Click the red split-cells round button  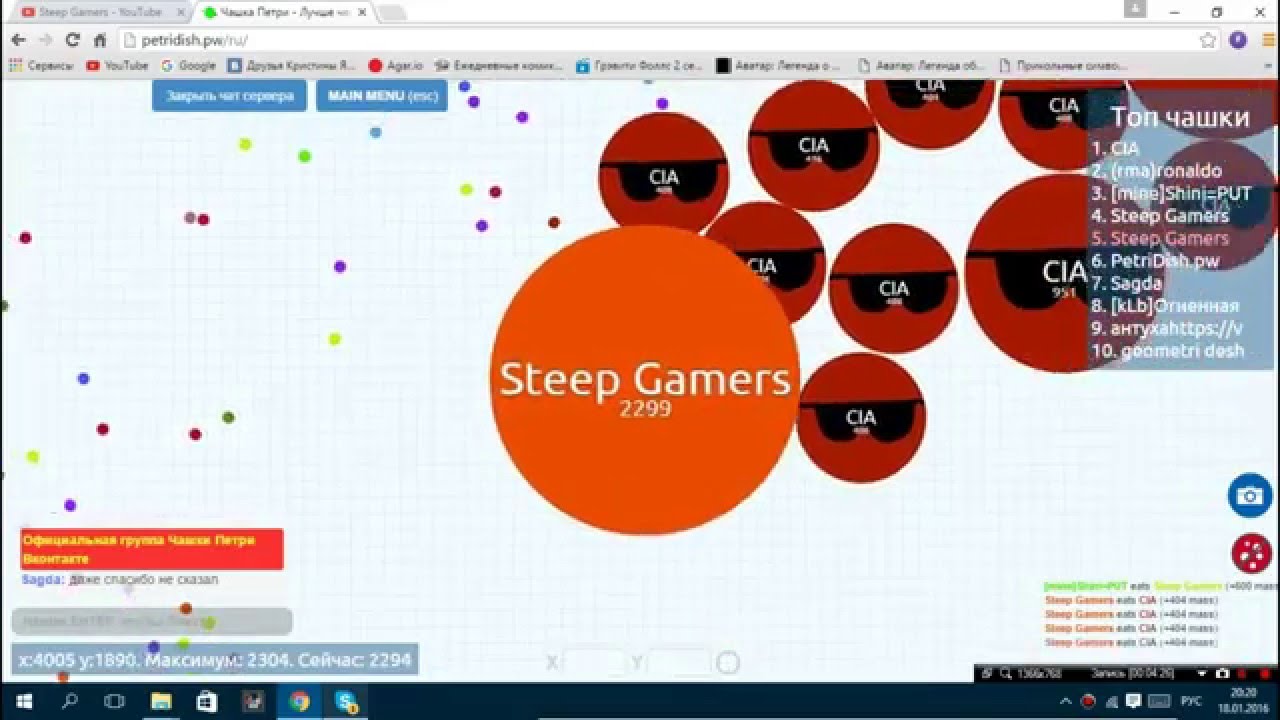[x=1251, y=553]
